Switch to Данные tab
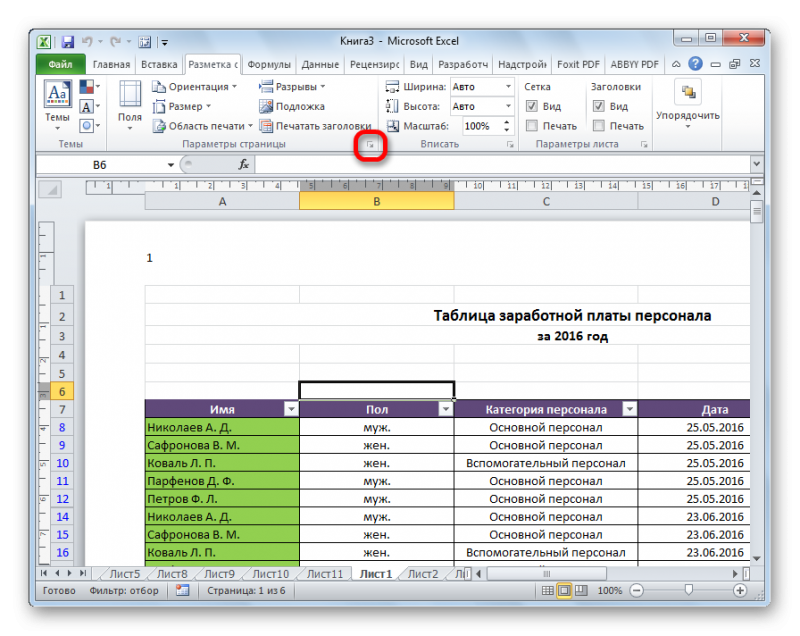Screen dimensions: 800x636 pos(320,65)
